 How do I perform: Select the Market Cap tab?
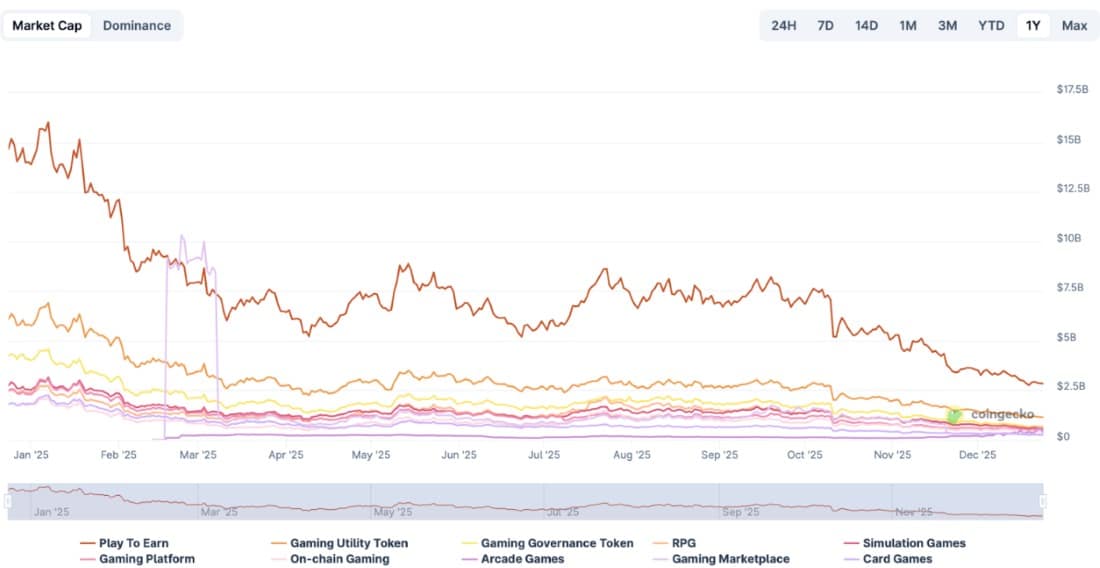pyautogui.click(x=47, y=25)
